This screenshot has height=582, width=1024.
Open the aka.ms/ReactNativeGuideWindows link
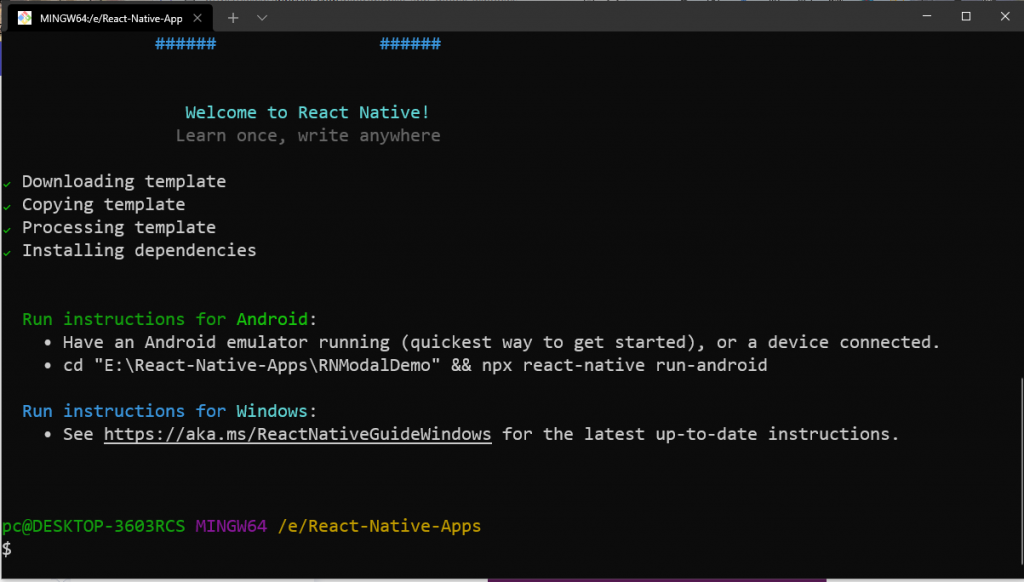point(297,434)
